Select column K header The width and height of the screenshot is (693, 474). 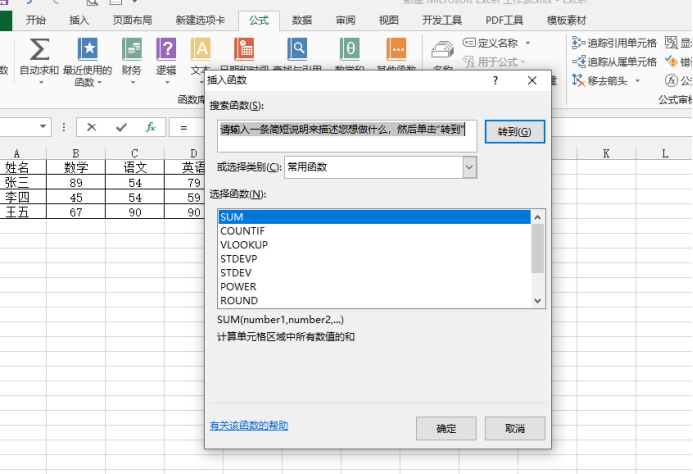click(606, 153)
